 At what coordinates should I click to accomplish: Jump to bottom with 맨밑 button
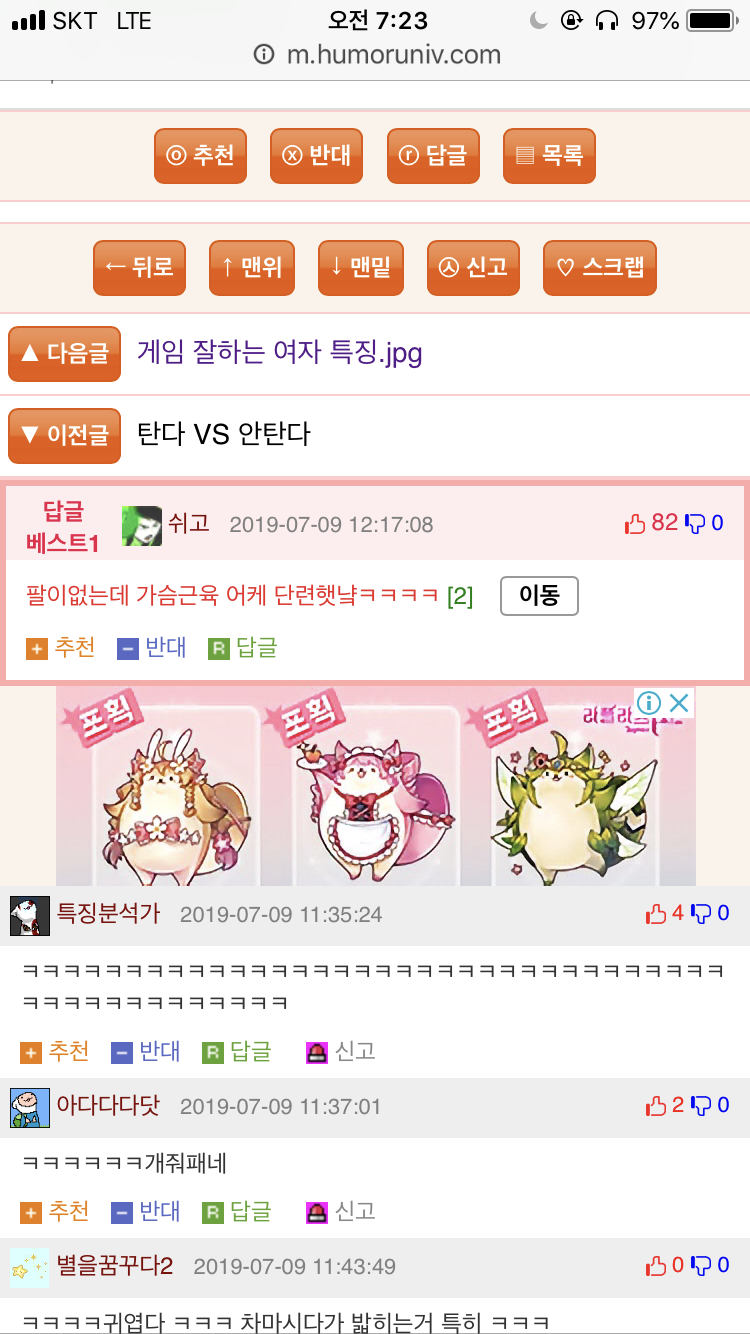[x=361, y=268]
